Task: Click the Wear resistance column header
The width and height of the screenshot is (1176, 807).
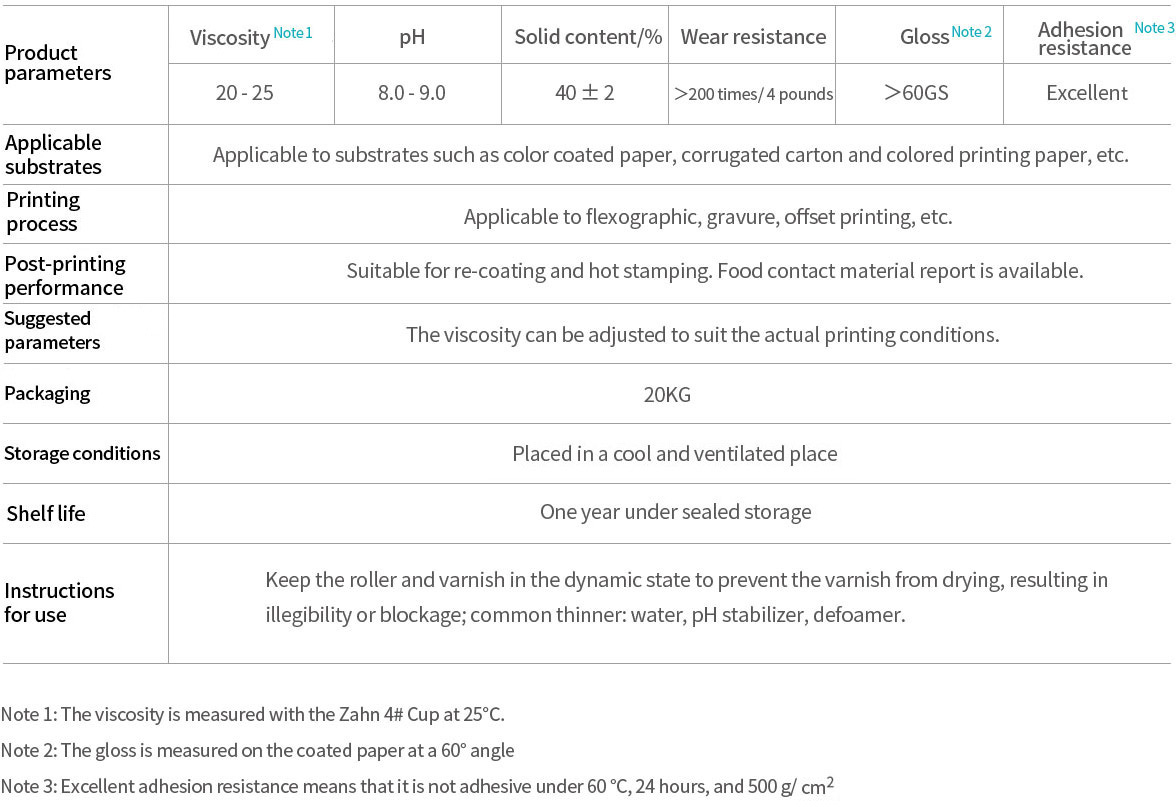Action: click(x=753, y=38)
